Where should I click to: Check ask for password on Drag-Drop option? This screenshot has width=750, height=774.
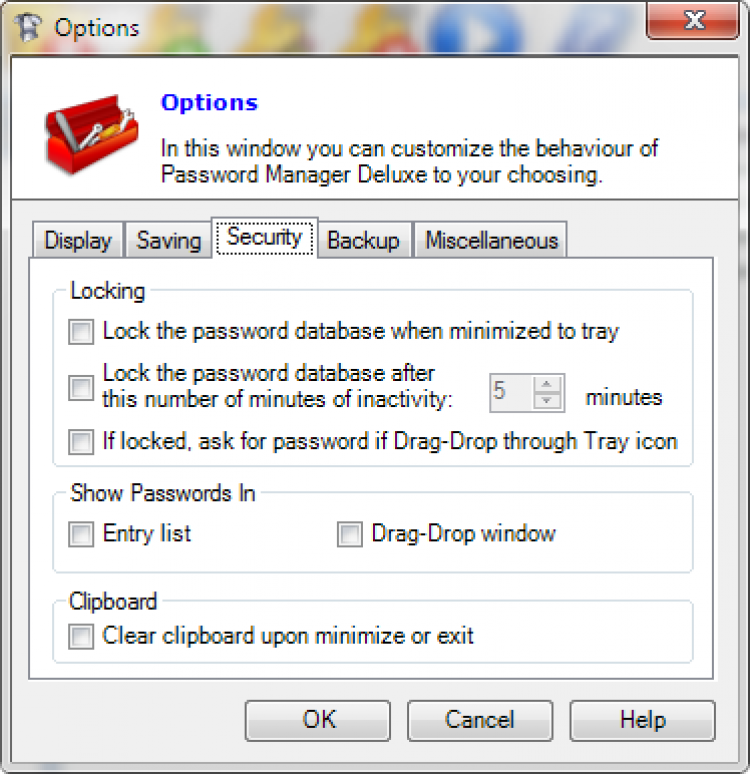tap(81, 441)
